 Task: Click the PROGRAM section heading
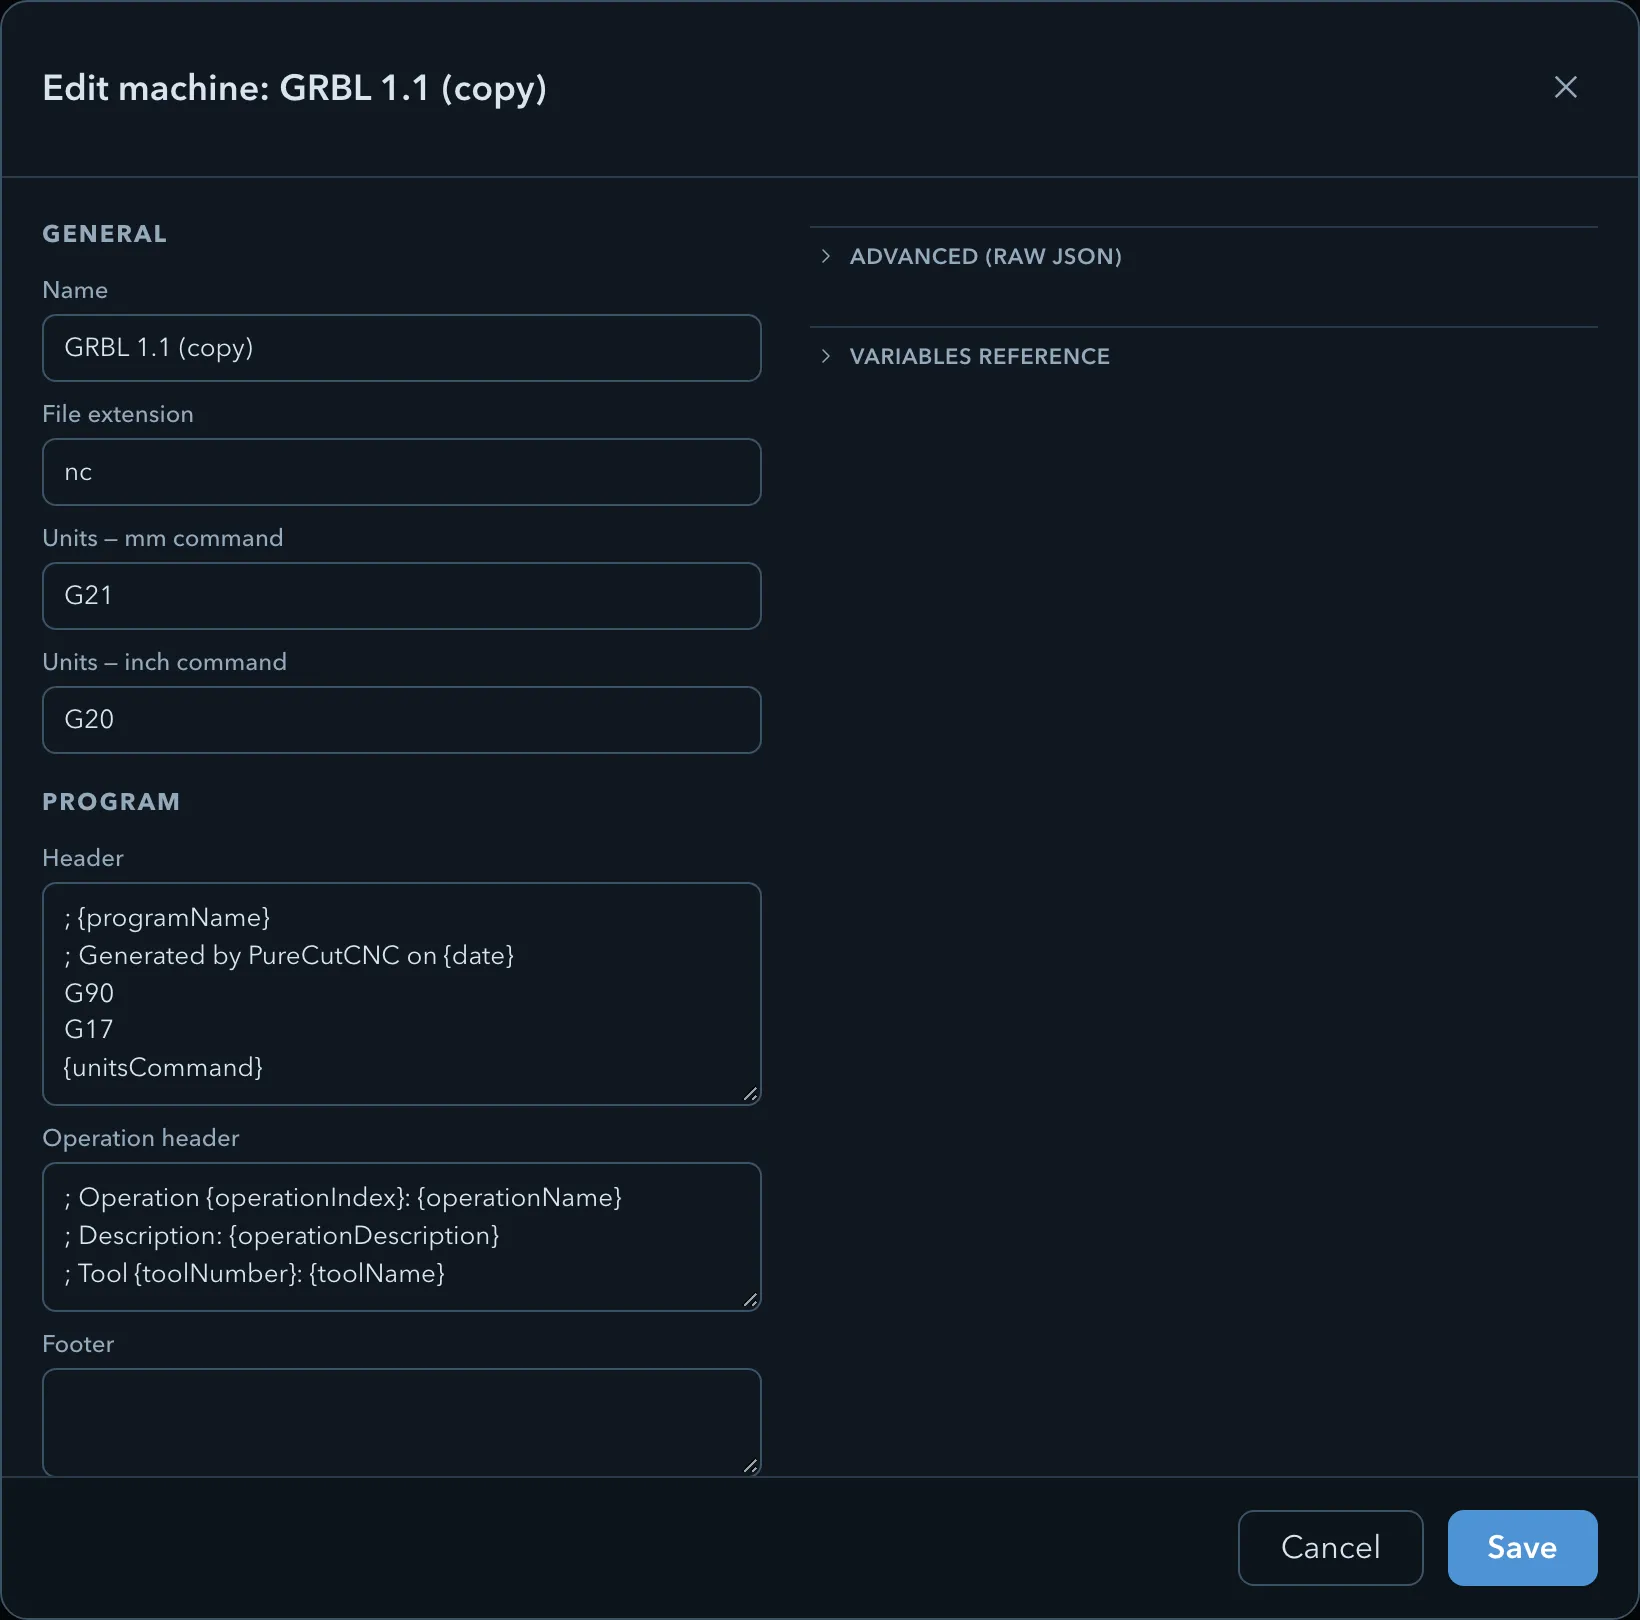[x=111, y=802]
